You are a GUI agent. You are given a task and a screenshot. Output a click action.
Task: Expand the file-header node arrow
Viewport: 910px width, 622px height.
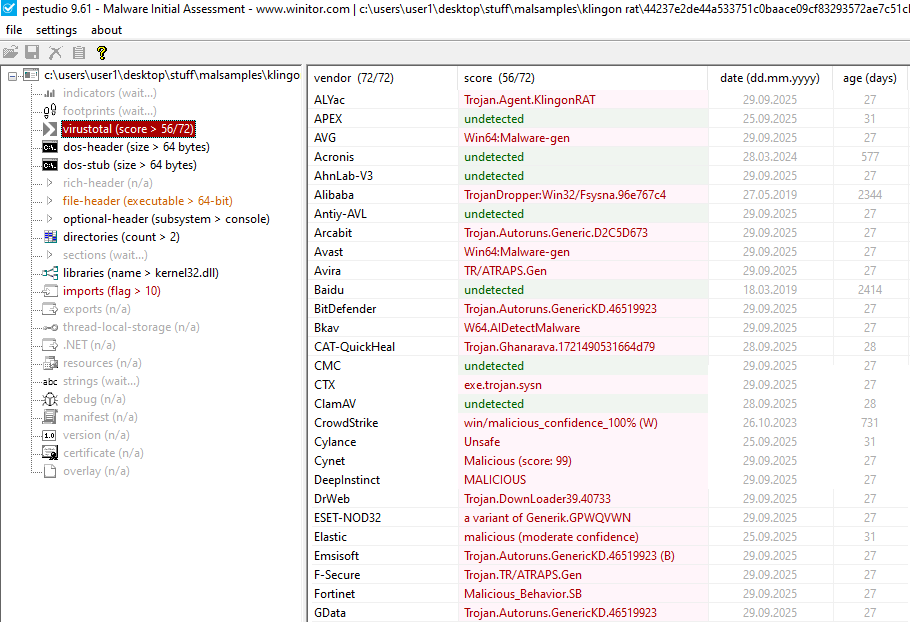(x=50, y=201)
